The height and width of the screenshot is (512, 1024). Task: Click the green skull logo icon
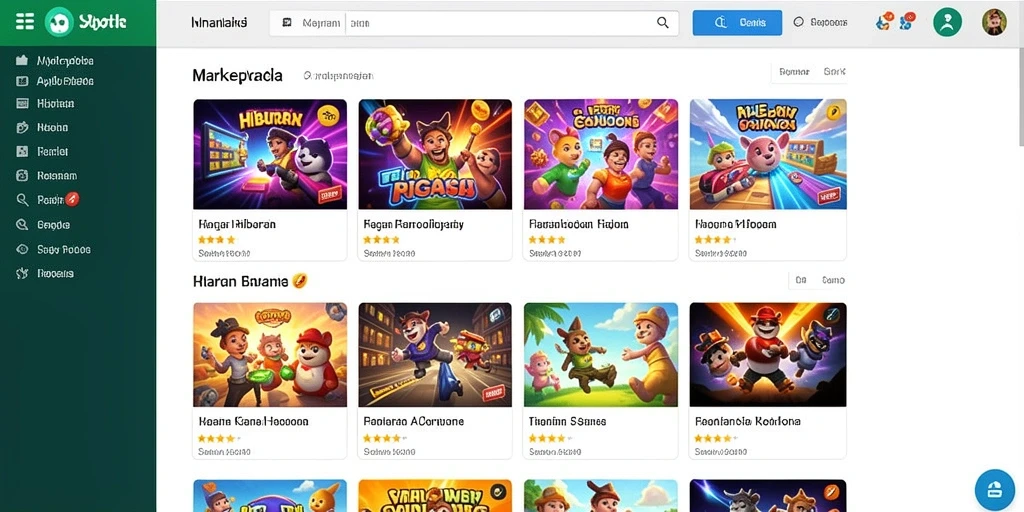pyautogui.click(x=59, y=22)
